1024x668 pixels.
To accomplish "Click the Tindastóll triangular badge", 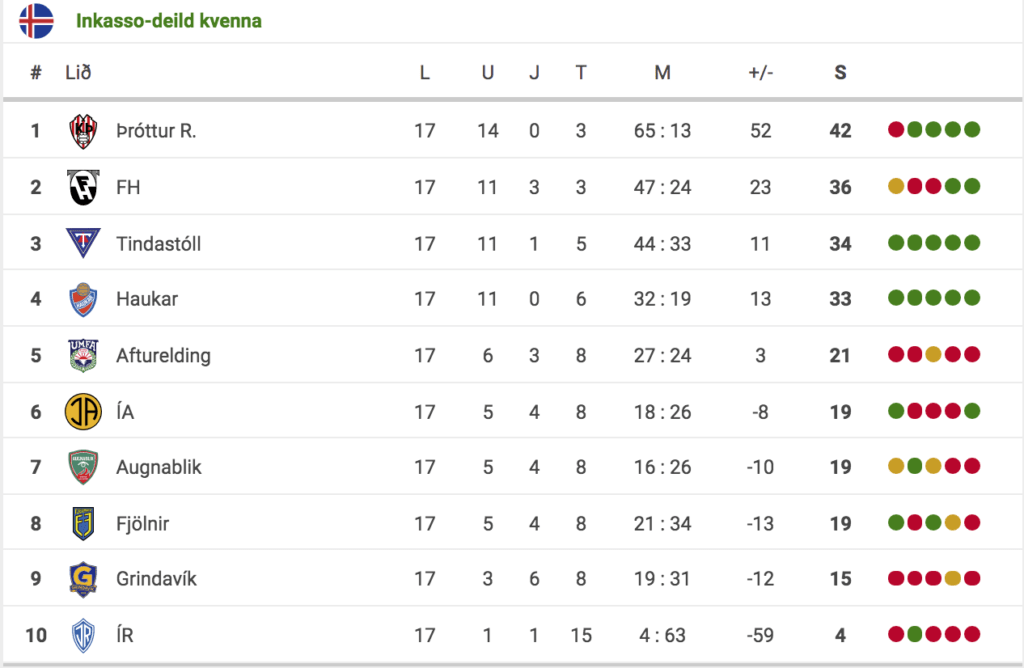I will [x=83, y=243].
